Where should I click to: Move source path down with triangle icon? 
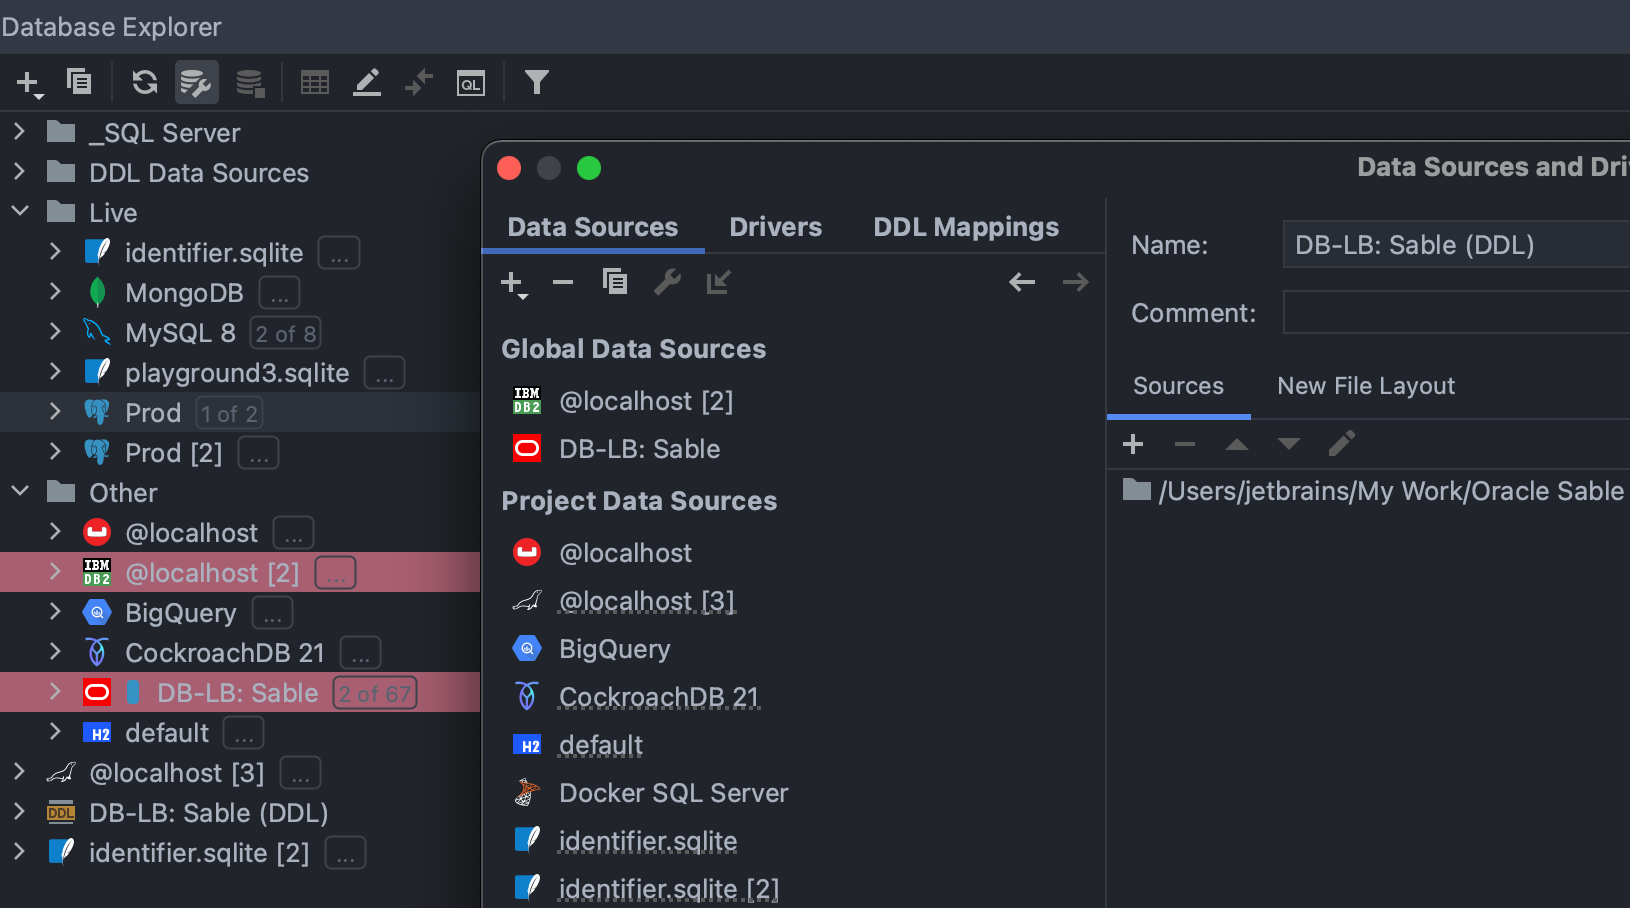[1289, 444]
